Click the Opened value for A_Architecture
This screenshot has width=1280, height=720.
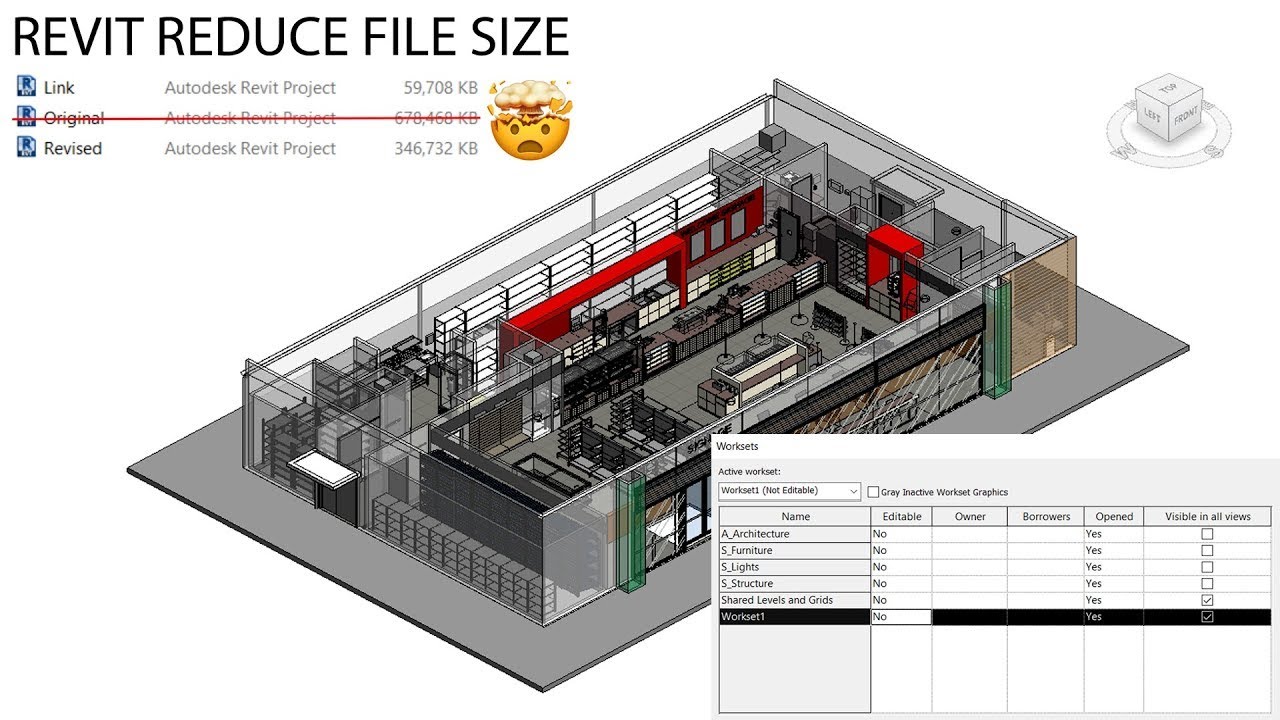coord(1114,534)
